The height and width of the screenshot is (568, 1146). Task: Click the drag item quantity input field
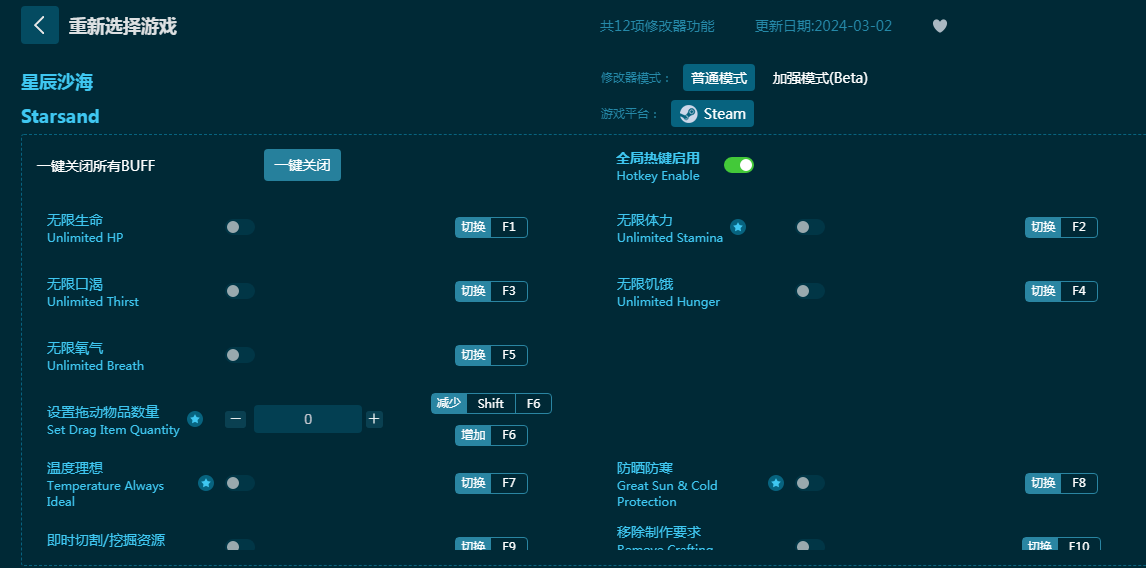tap(307, 419)
